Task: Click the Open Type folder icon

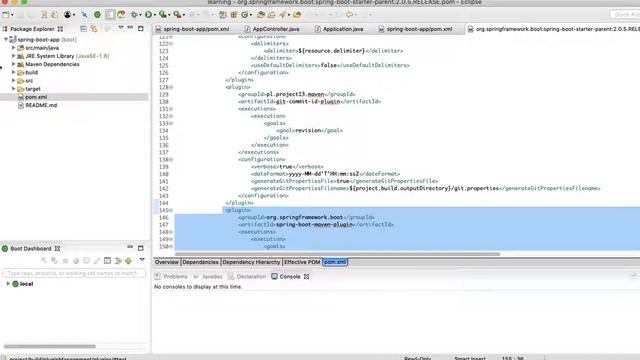Action: [x=261, y=15]
